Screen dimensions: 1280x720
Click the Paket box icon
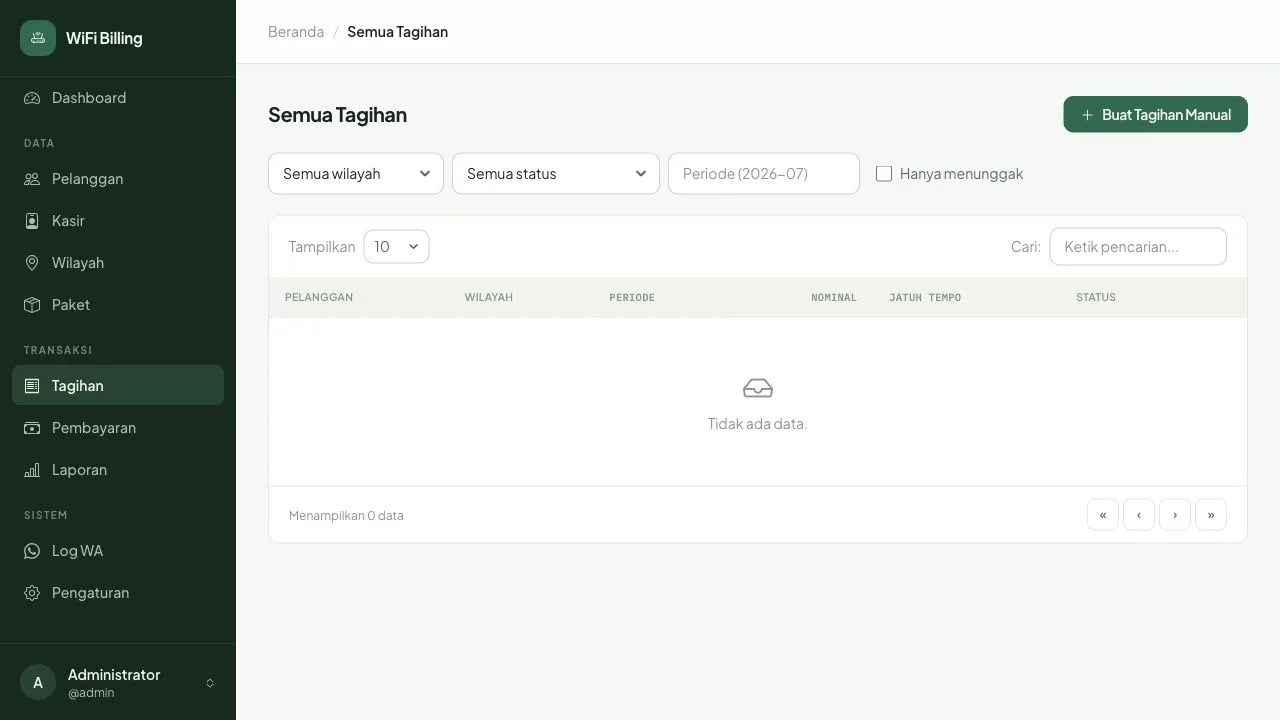[32, 305]
